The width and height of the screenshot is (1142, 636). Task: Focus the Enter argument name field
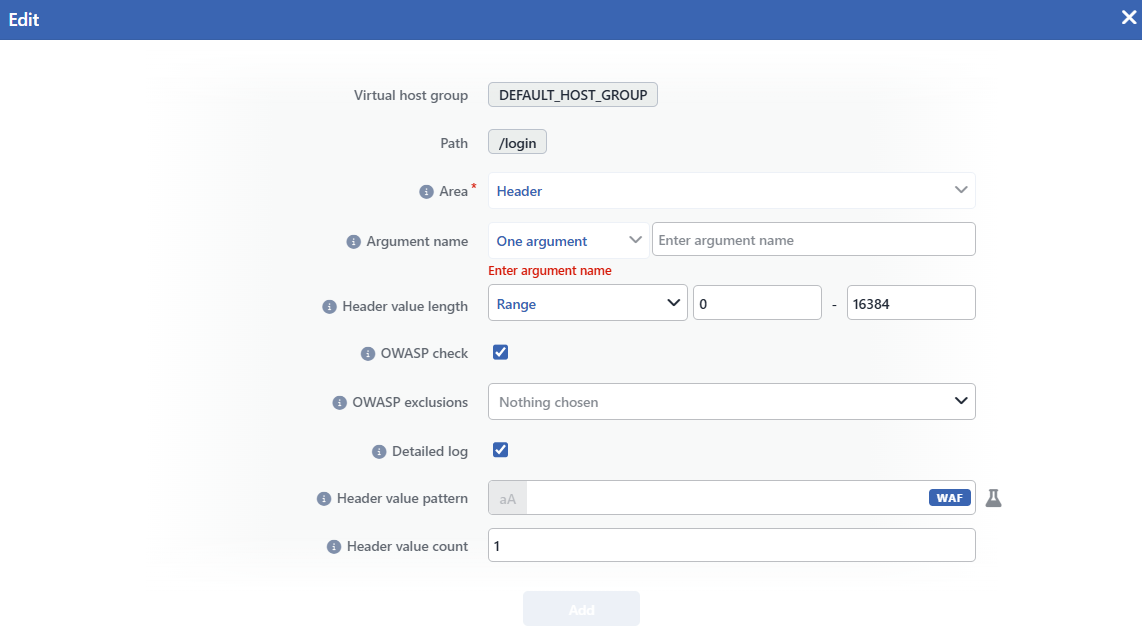click(x=814, y=240)
